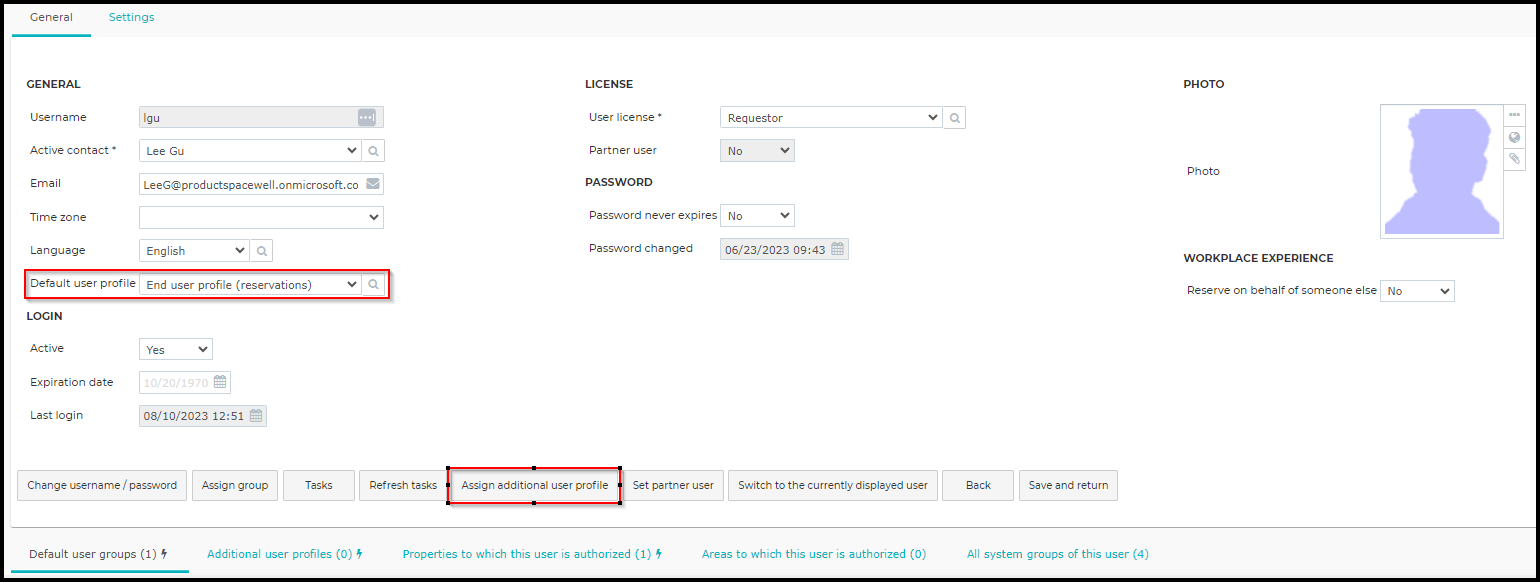This screenshot has width=1540, height=582.
Task: Click Assign additional user profile button
Action: pos(535,485)
